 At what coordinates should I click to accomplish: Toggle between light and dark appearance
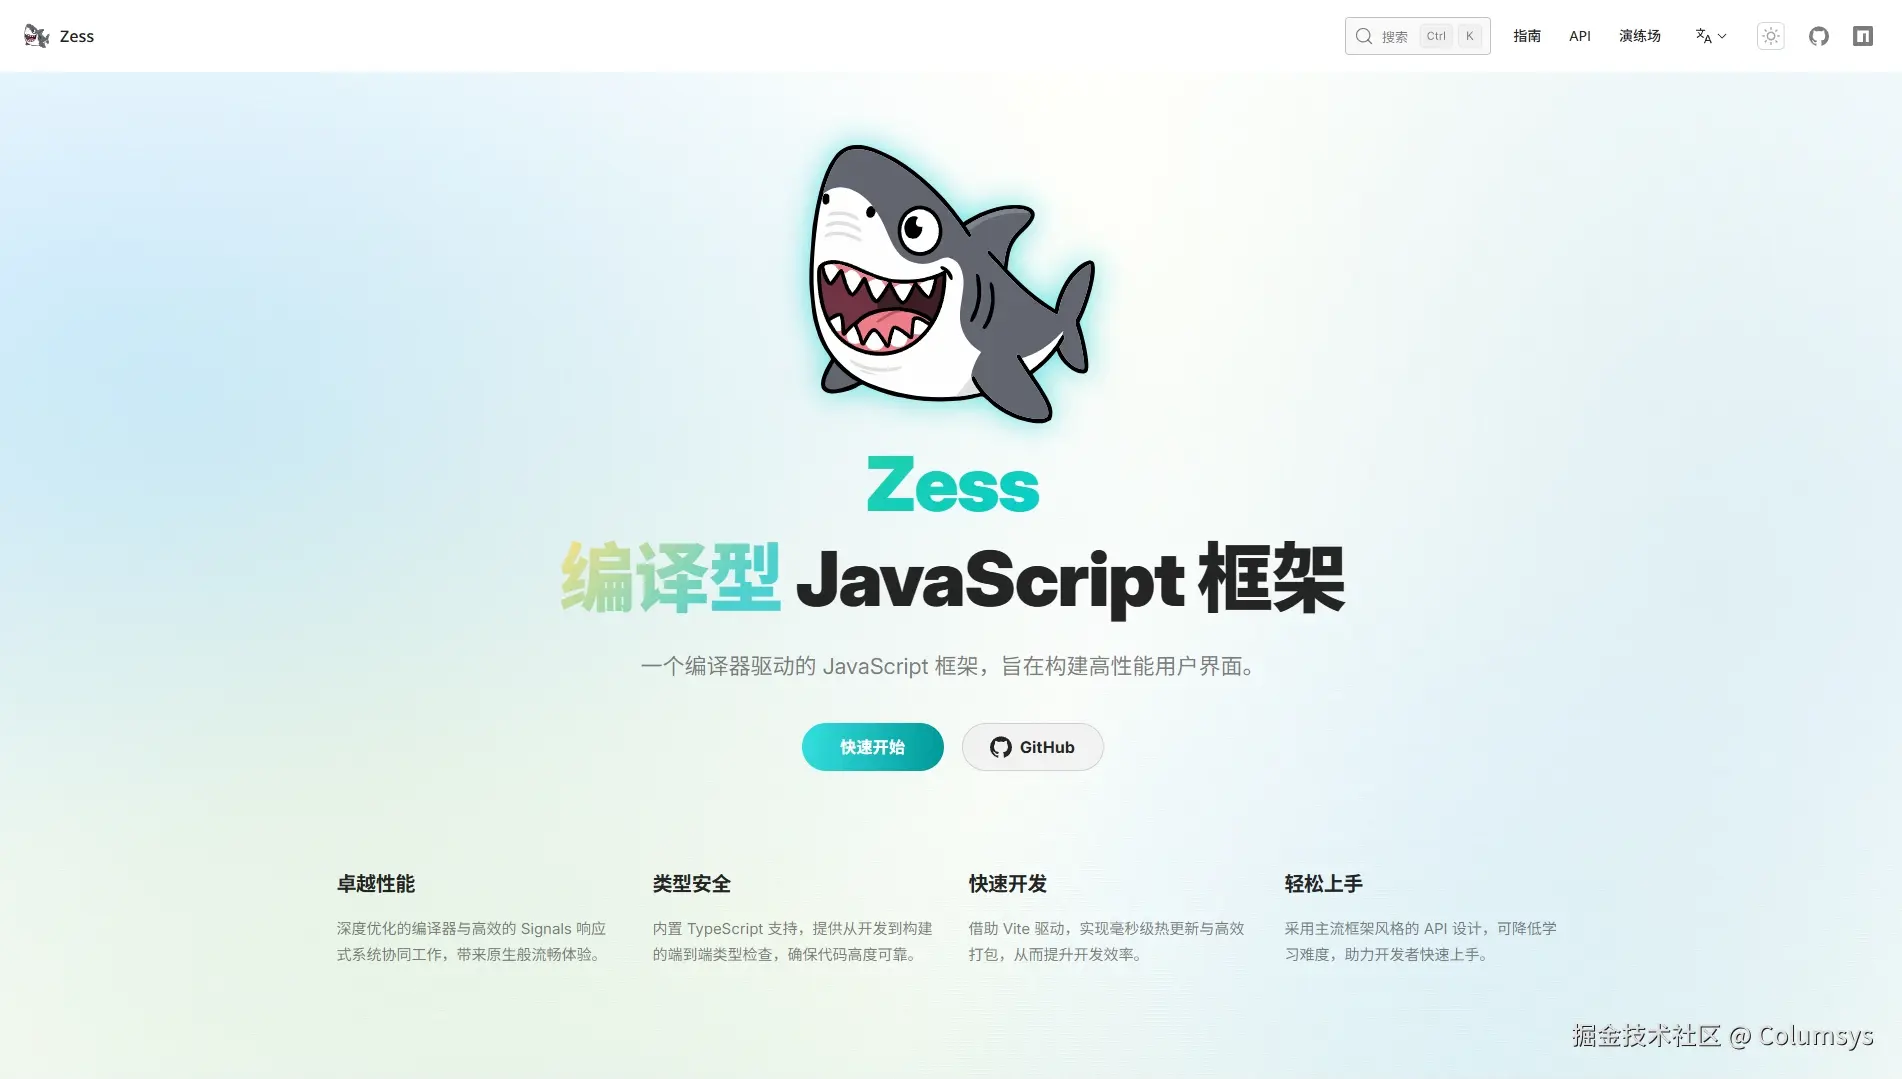[x=1770, y=36]
